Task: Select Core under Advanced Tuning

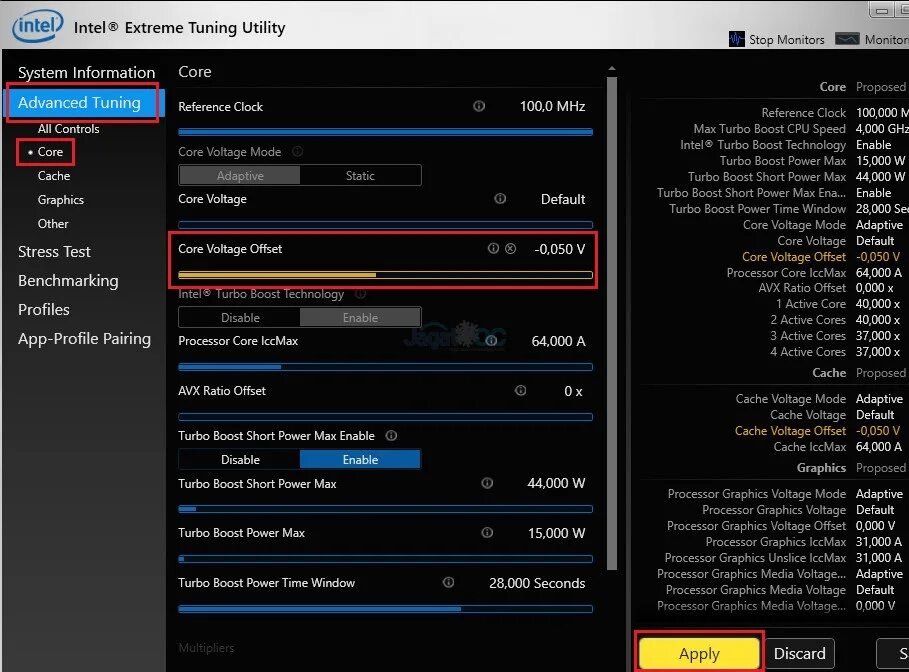Action: 50,152
